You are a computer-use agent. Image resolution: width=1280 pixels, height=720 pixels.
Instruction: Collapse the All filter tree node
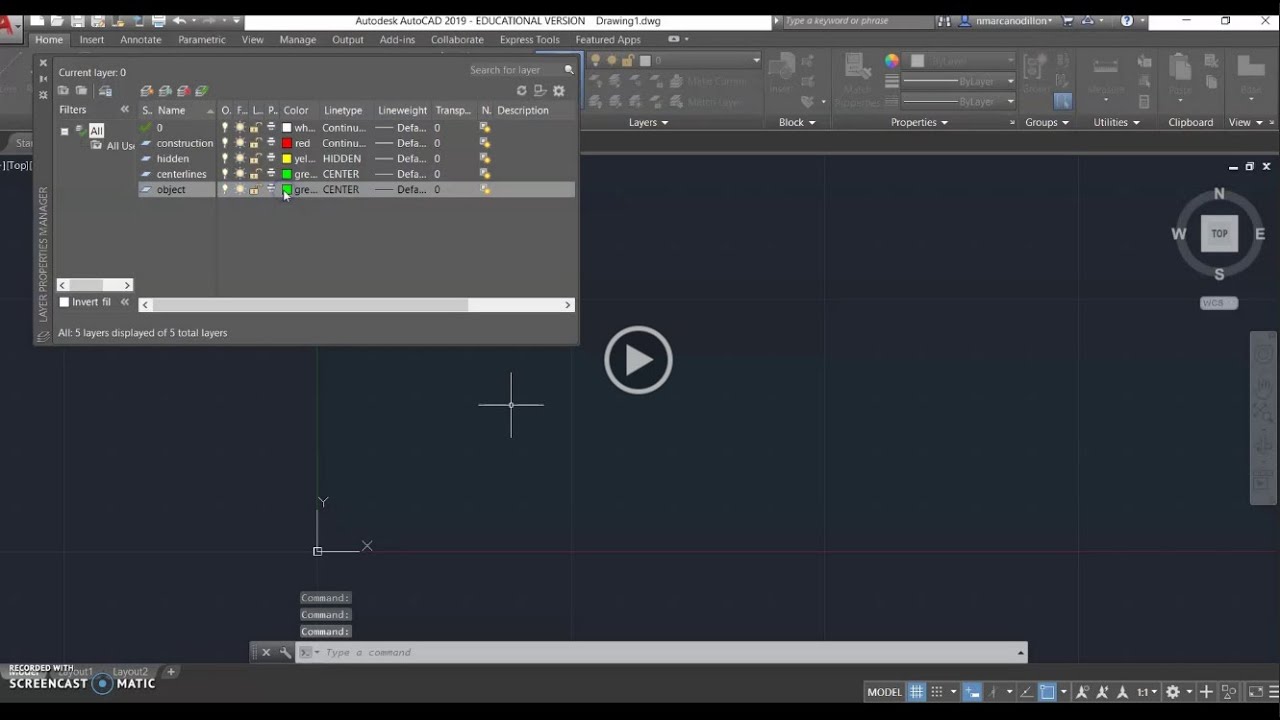coord(64,131)
